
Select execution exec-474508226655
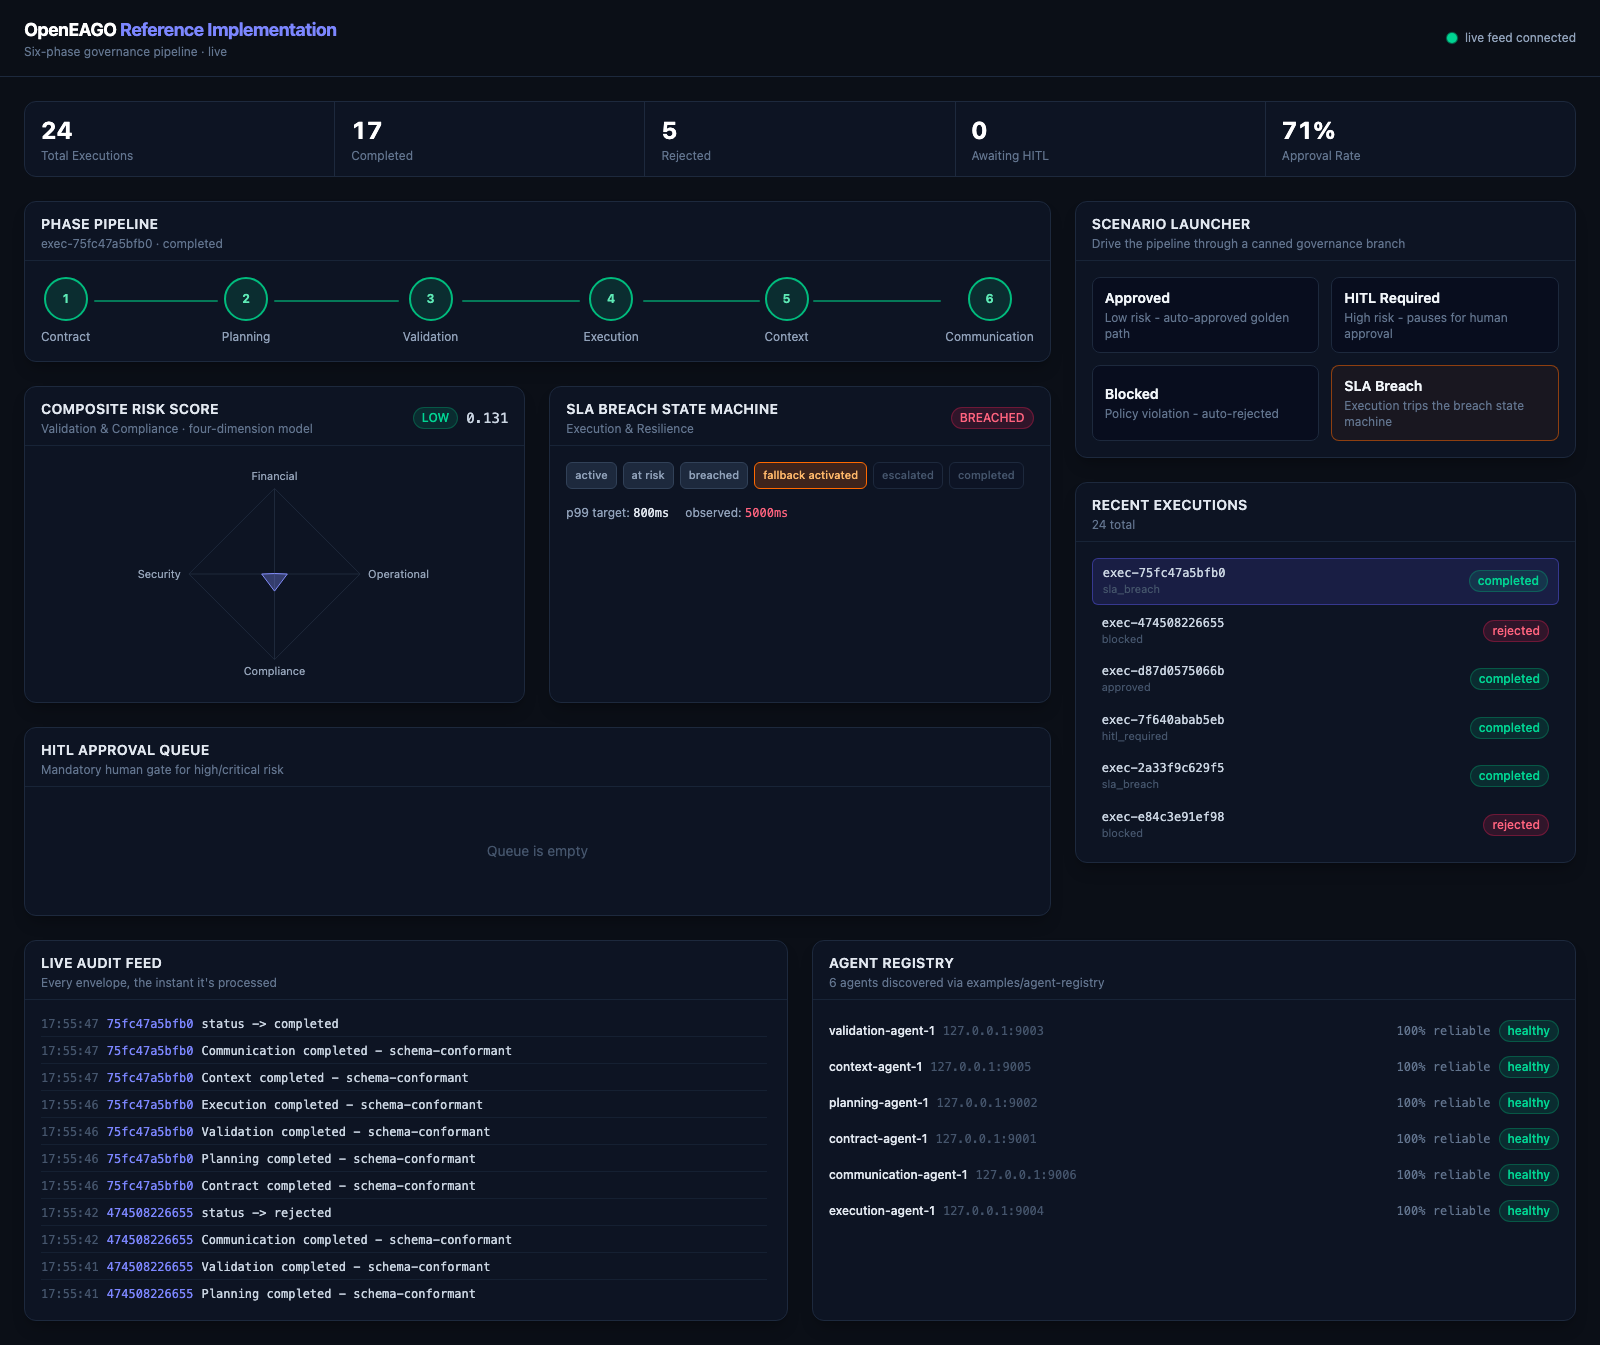[x=1325, y=630]
